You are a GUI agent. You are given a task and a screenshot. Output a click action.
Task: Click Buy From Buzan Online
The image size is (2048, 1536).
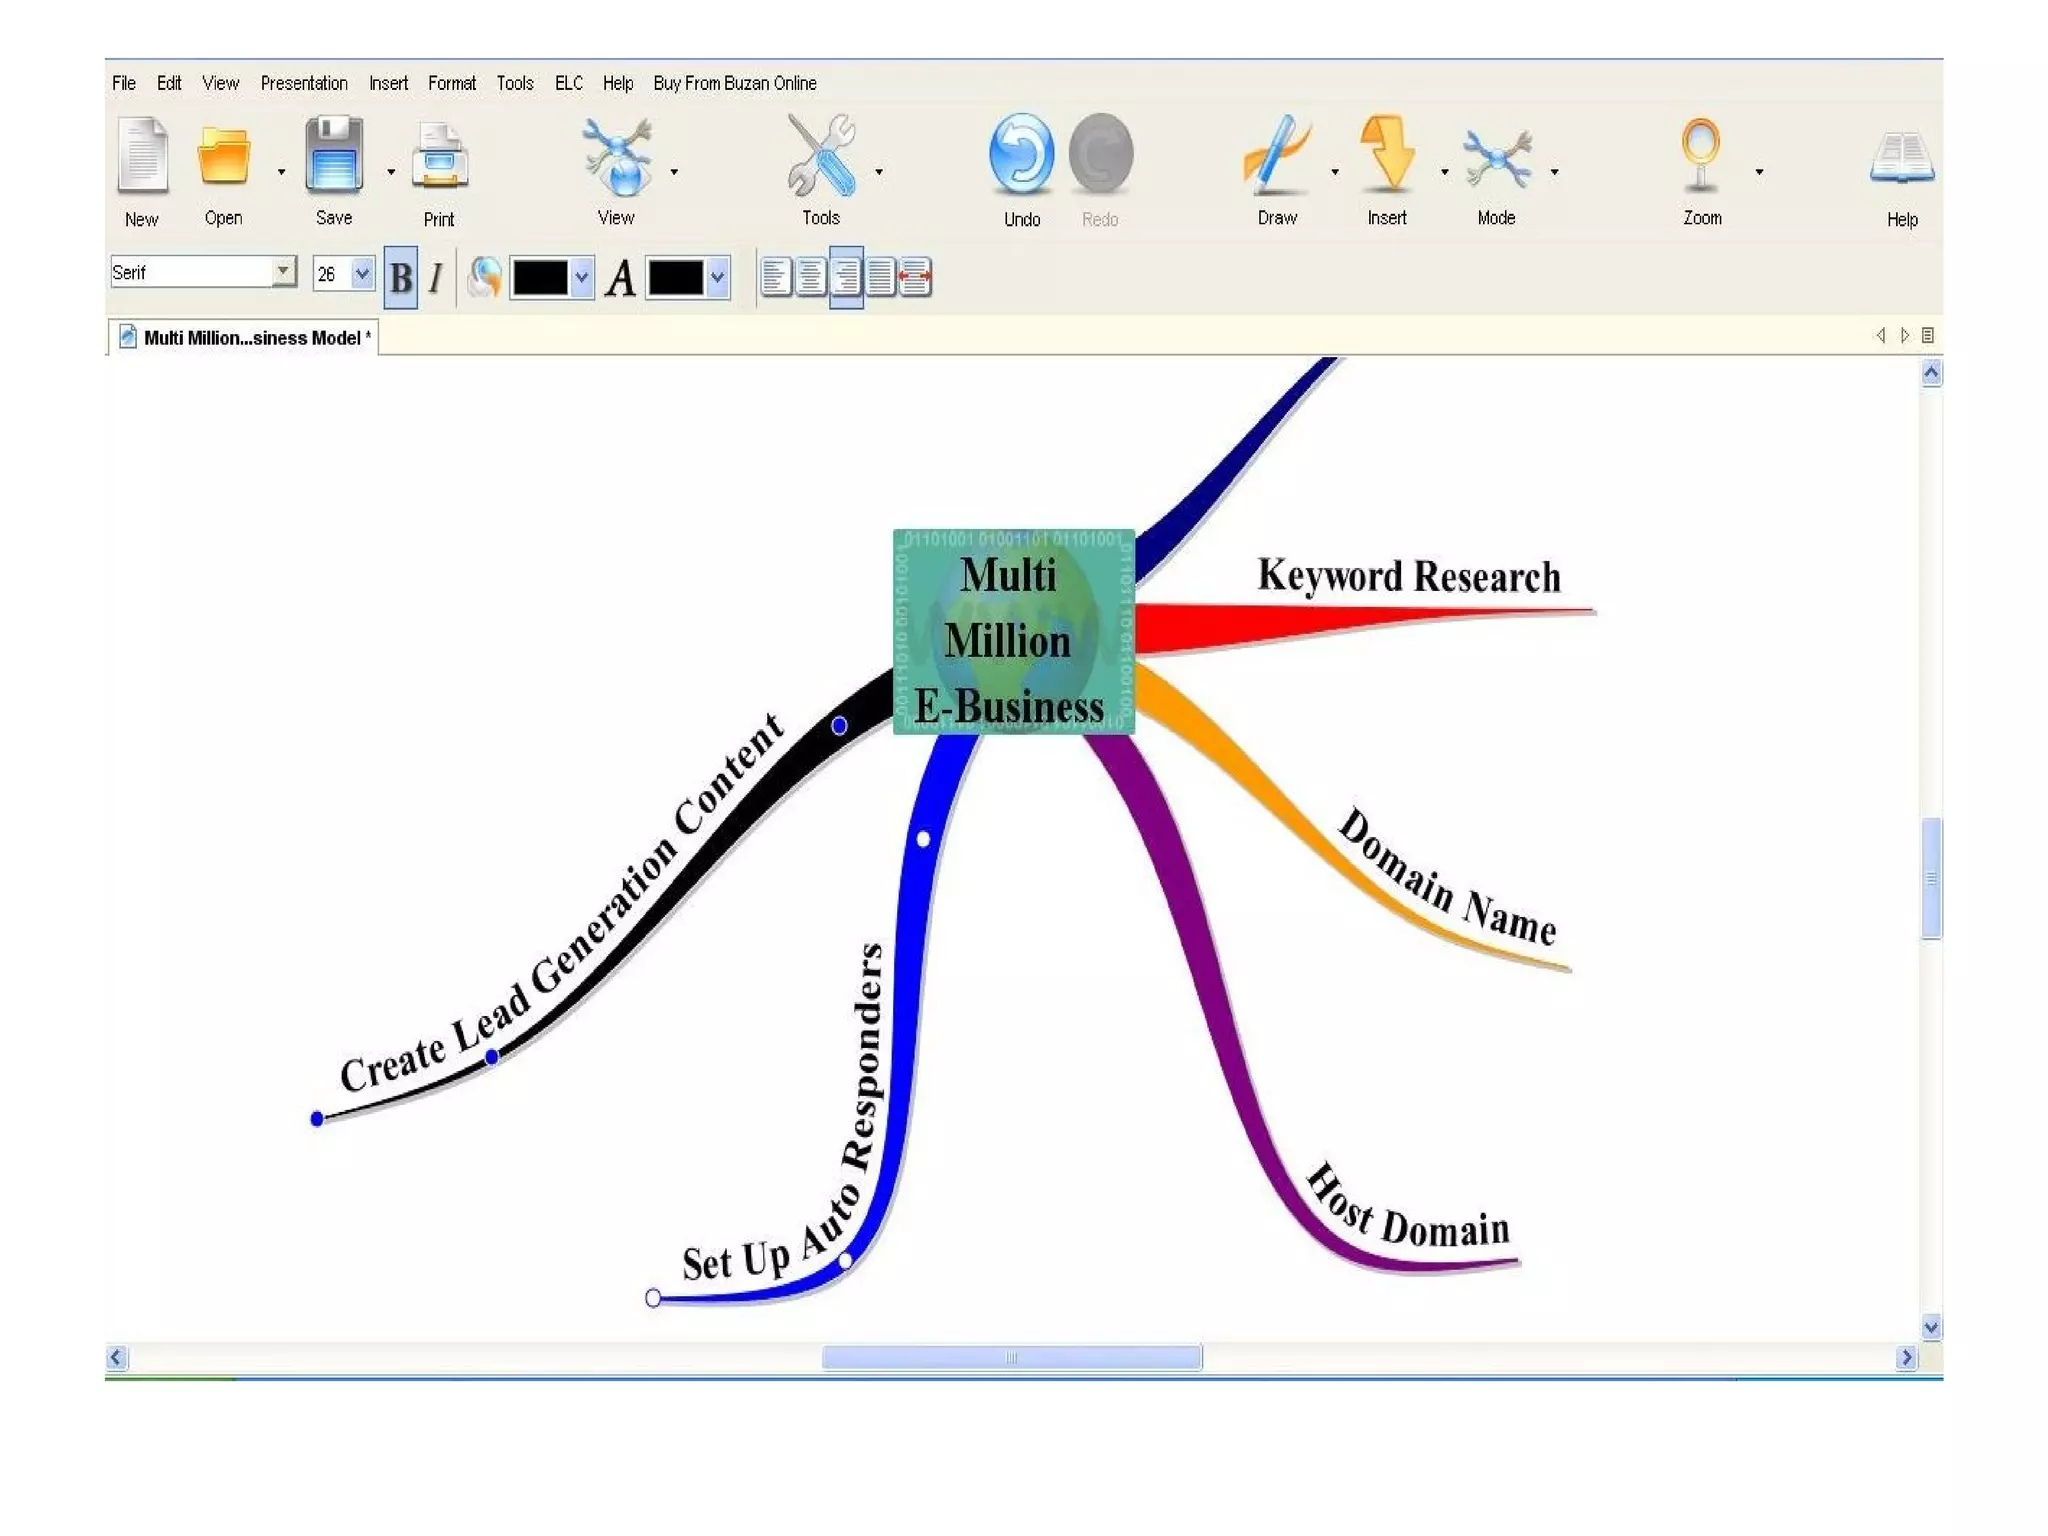tap(734, 83)
